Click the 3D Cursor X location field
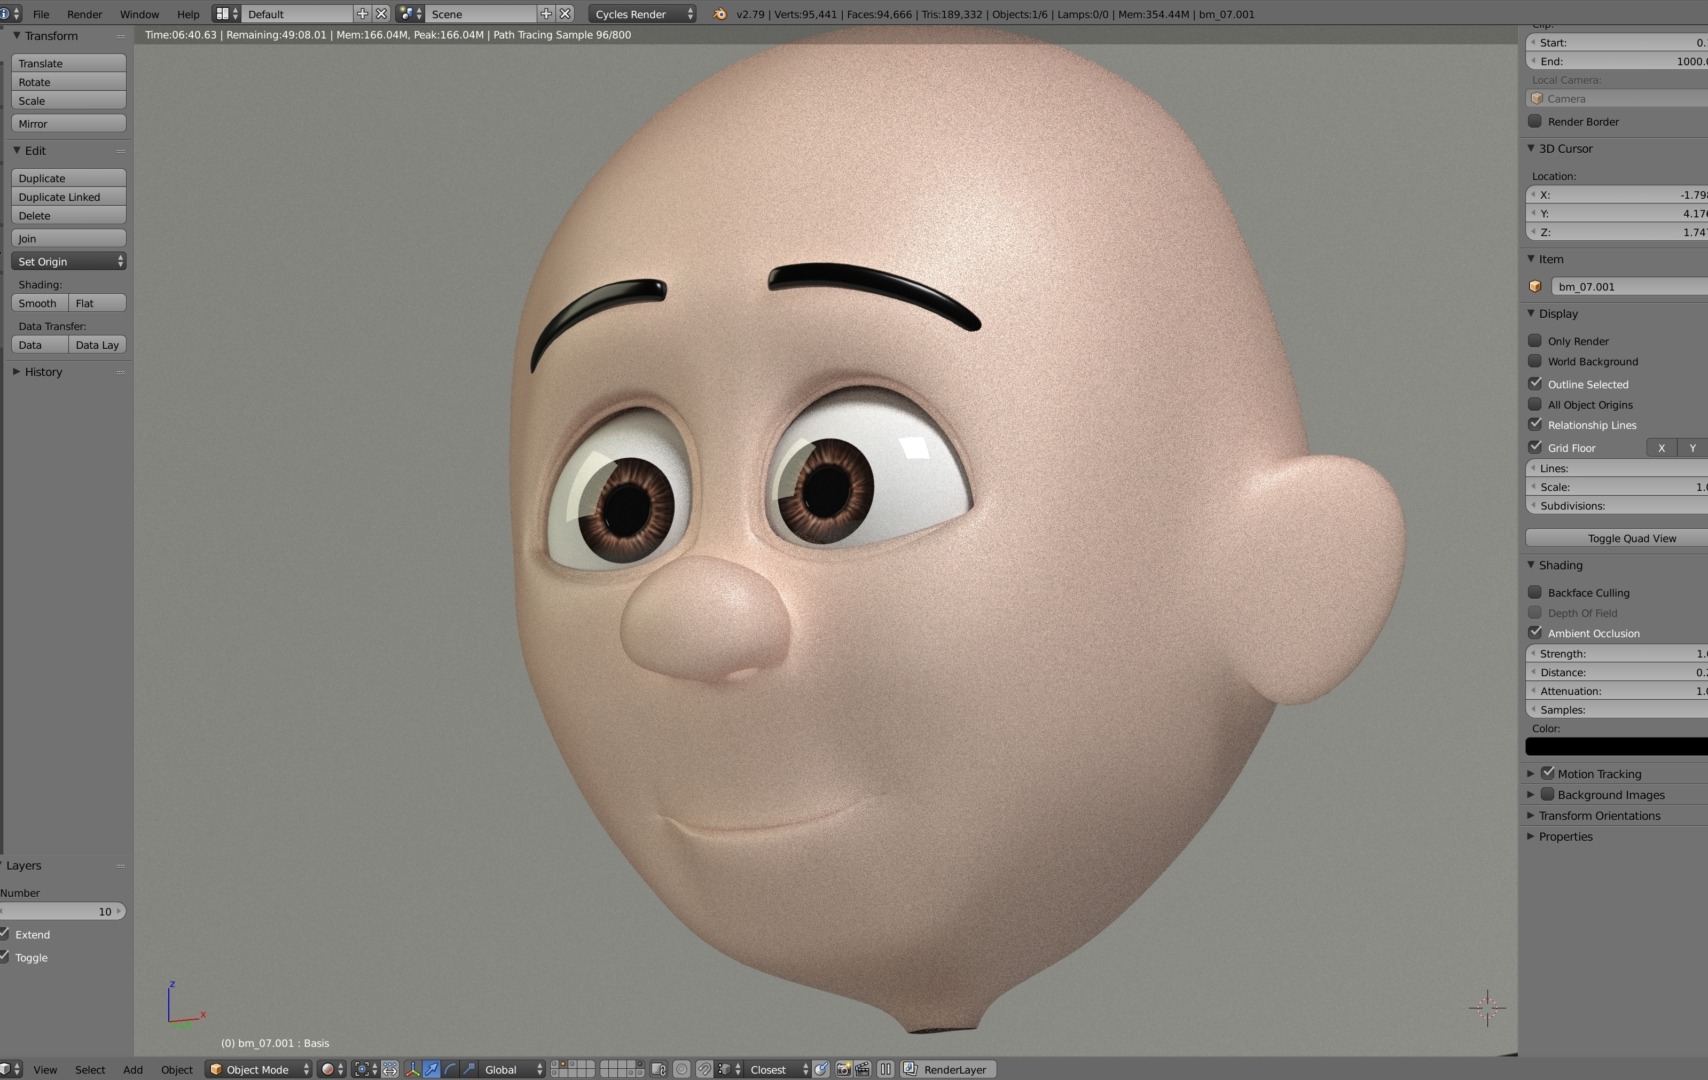 pos(1616,194)
